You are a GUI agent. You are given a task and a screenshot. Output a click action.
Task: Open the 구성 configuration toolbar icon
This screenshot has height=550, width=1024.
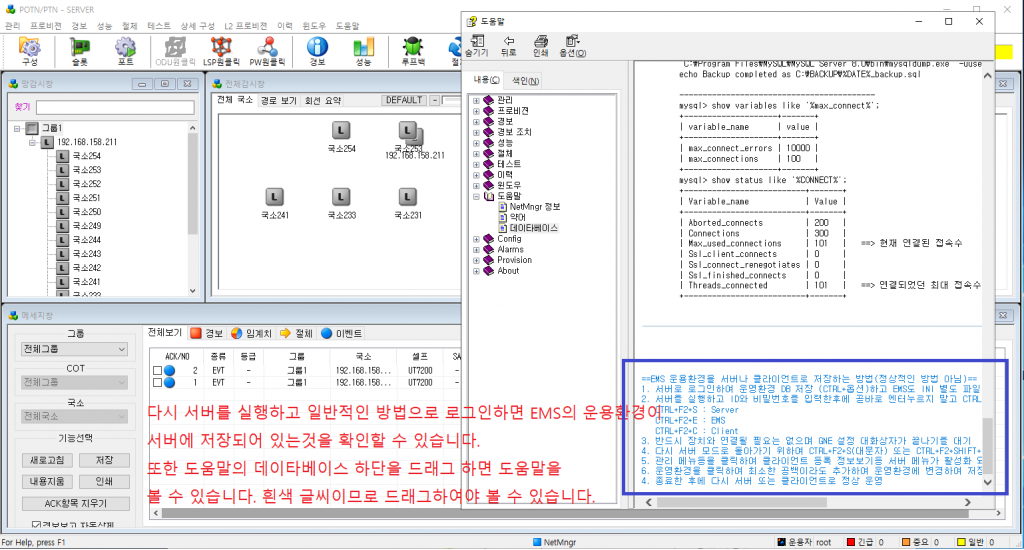click(30, 51)
